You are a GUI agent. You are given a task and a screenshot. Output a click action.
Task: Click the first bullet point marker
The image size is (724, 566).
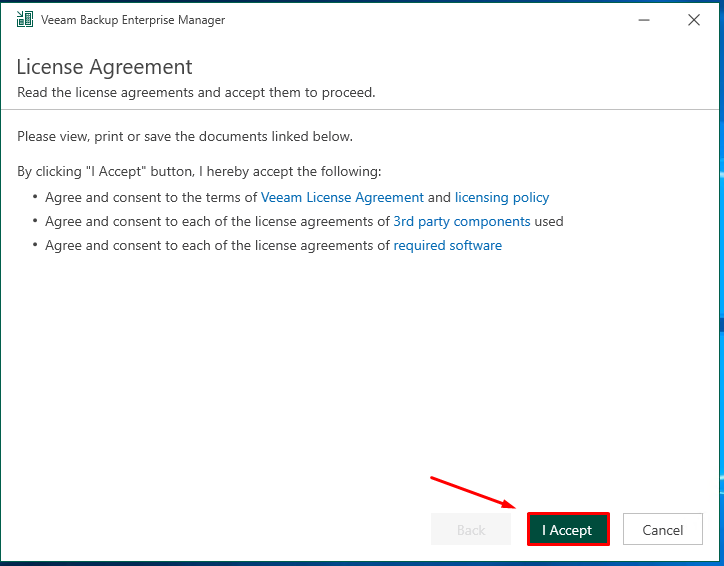[35, 198]
